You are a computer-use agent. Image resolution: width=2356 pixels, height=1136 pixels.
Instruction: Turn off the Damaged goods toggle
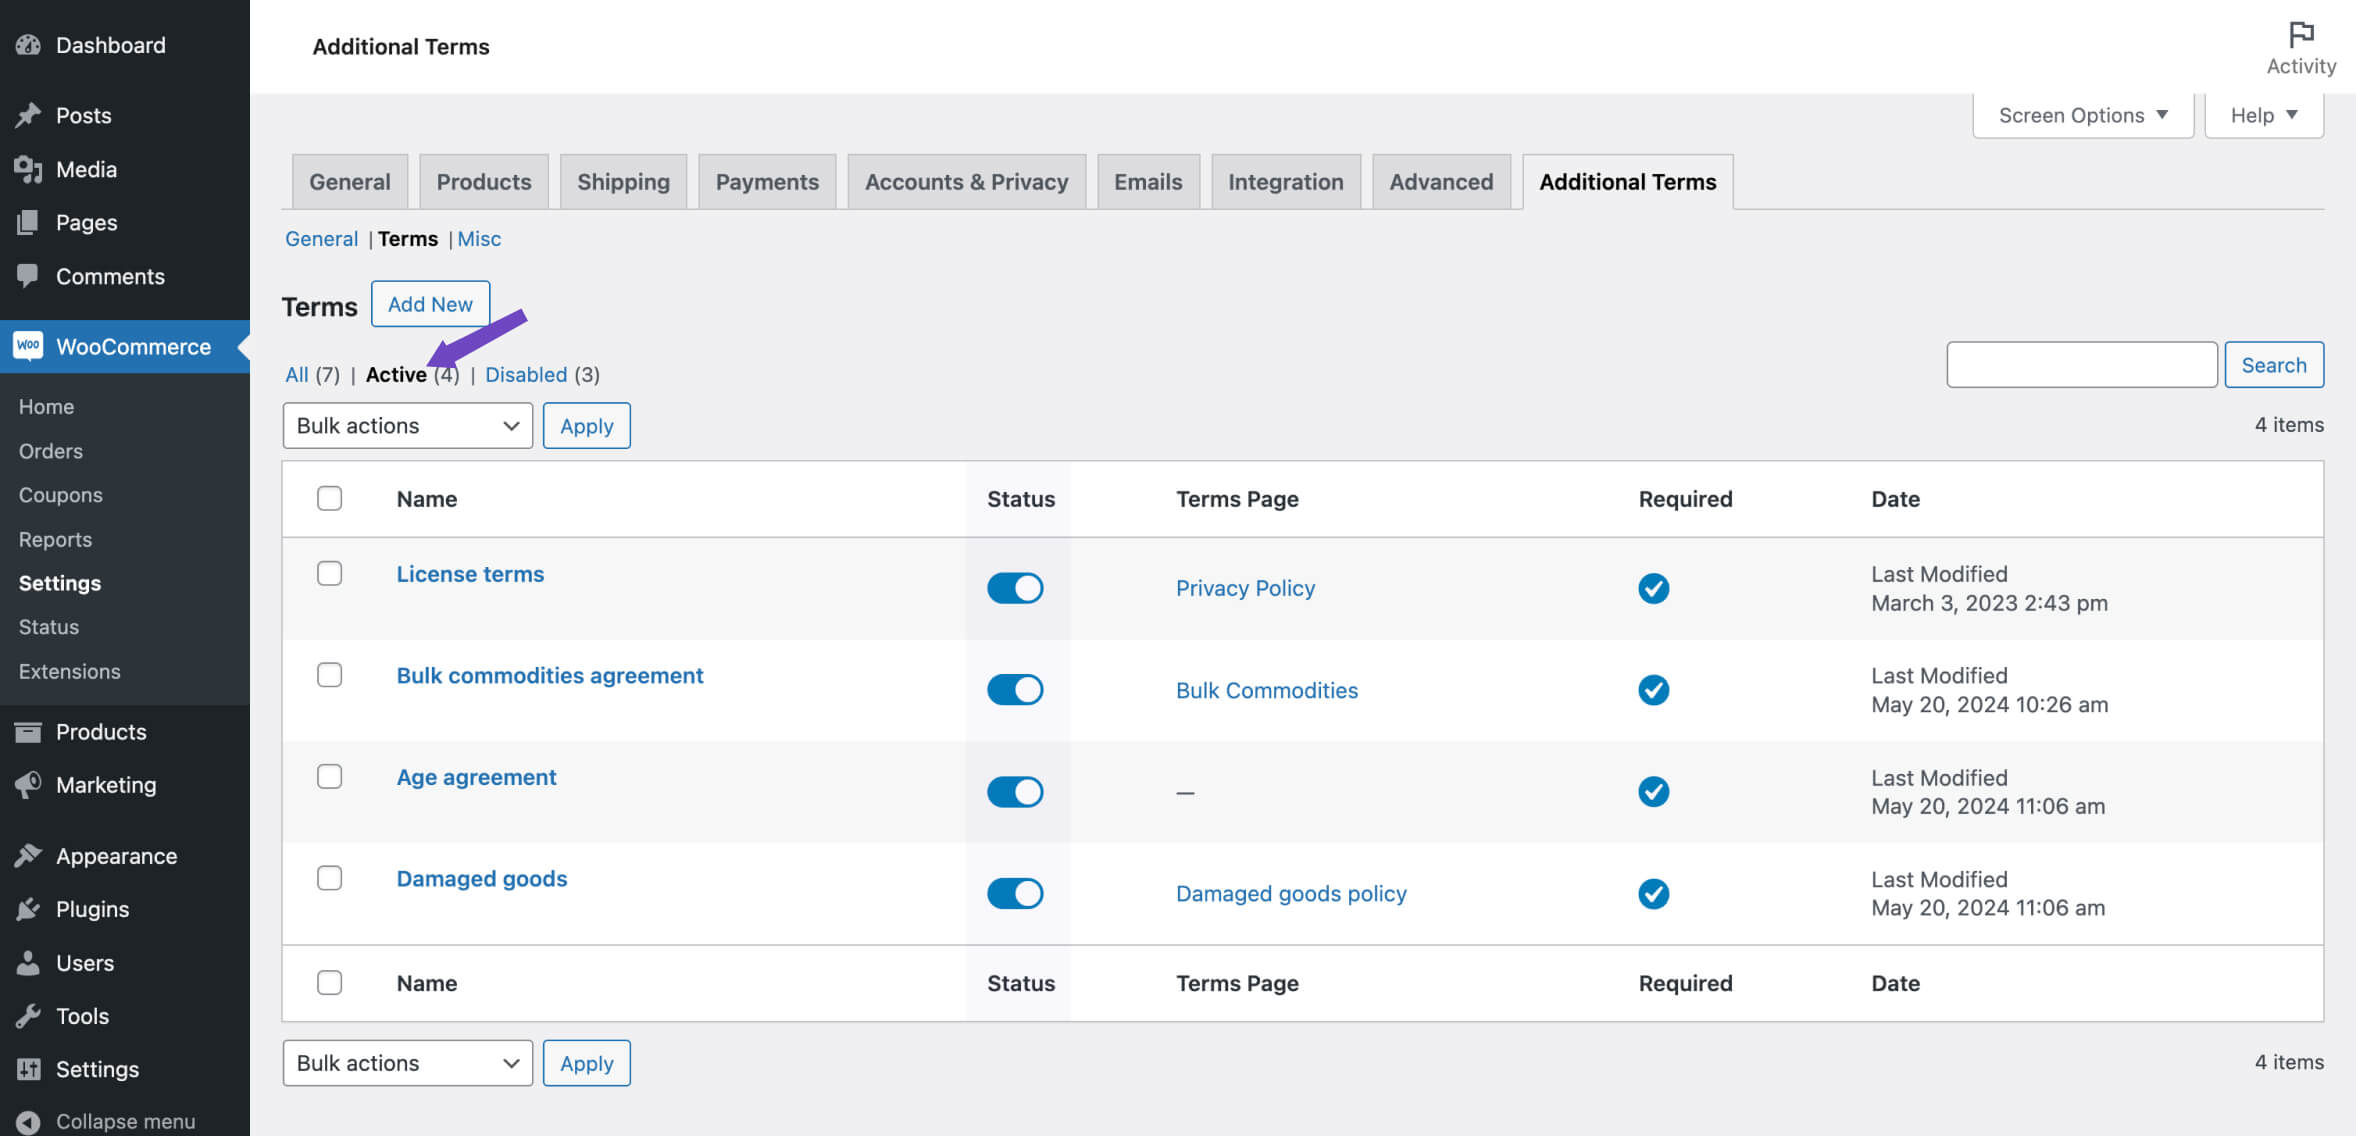(x=1015, y=893)
